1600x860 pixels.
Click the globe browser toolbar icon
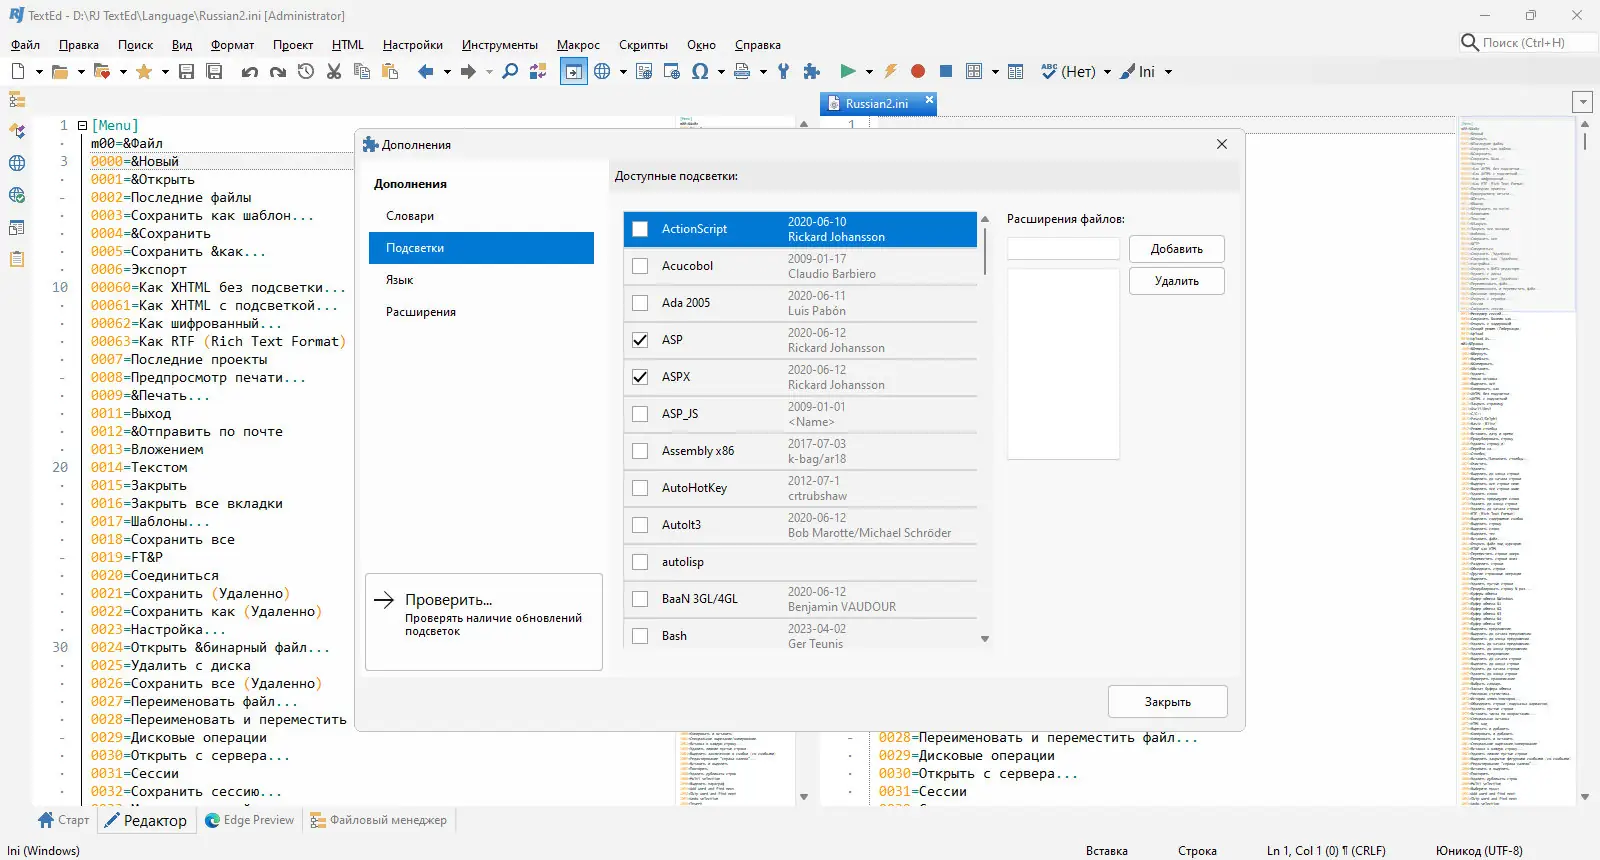pyautogui.click(x=602, y=71)
